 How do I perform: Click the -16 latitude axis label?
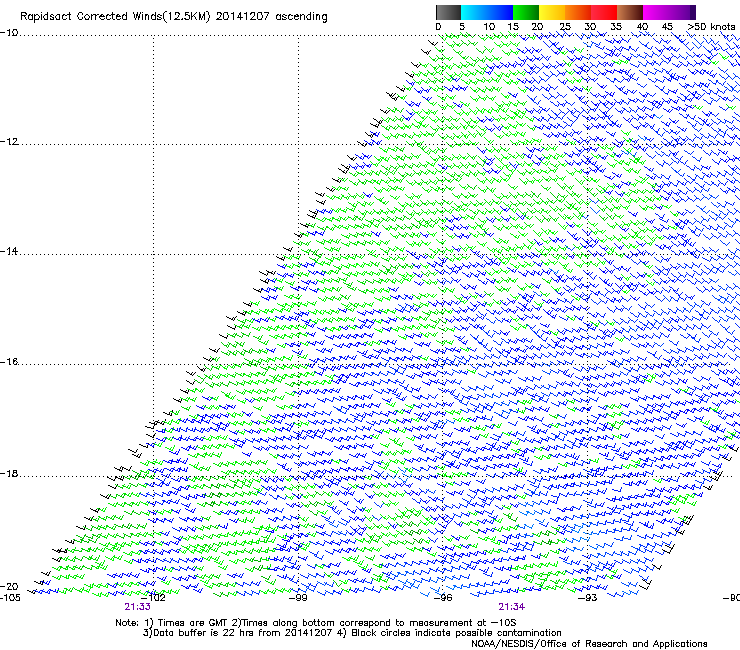[9, 362]
